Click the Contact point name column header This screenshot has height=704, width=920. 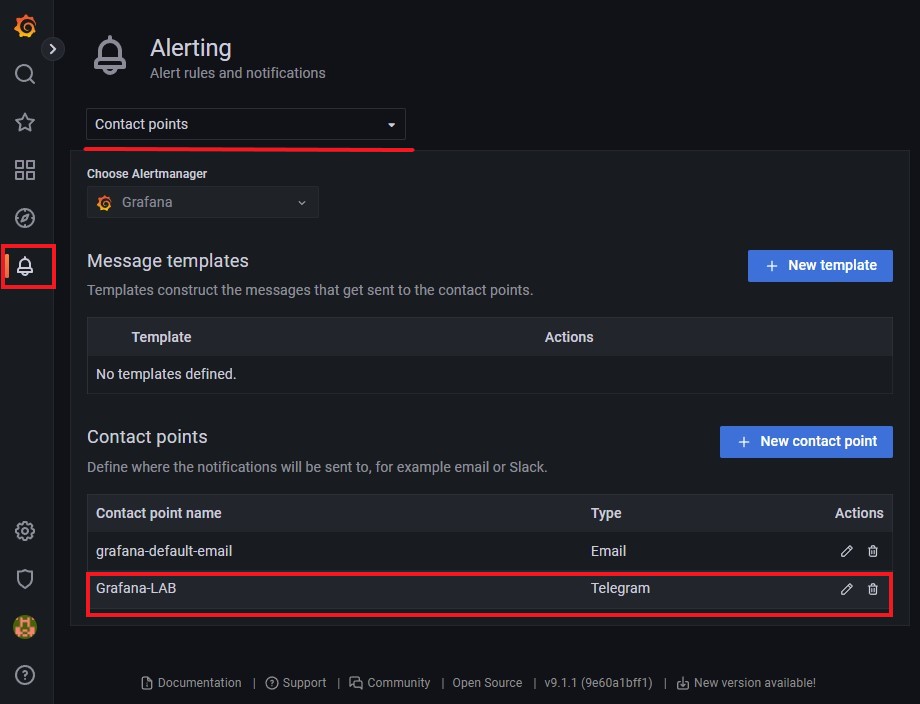158,513
